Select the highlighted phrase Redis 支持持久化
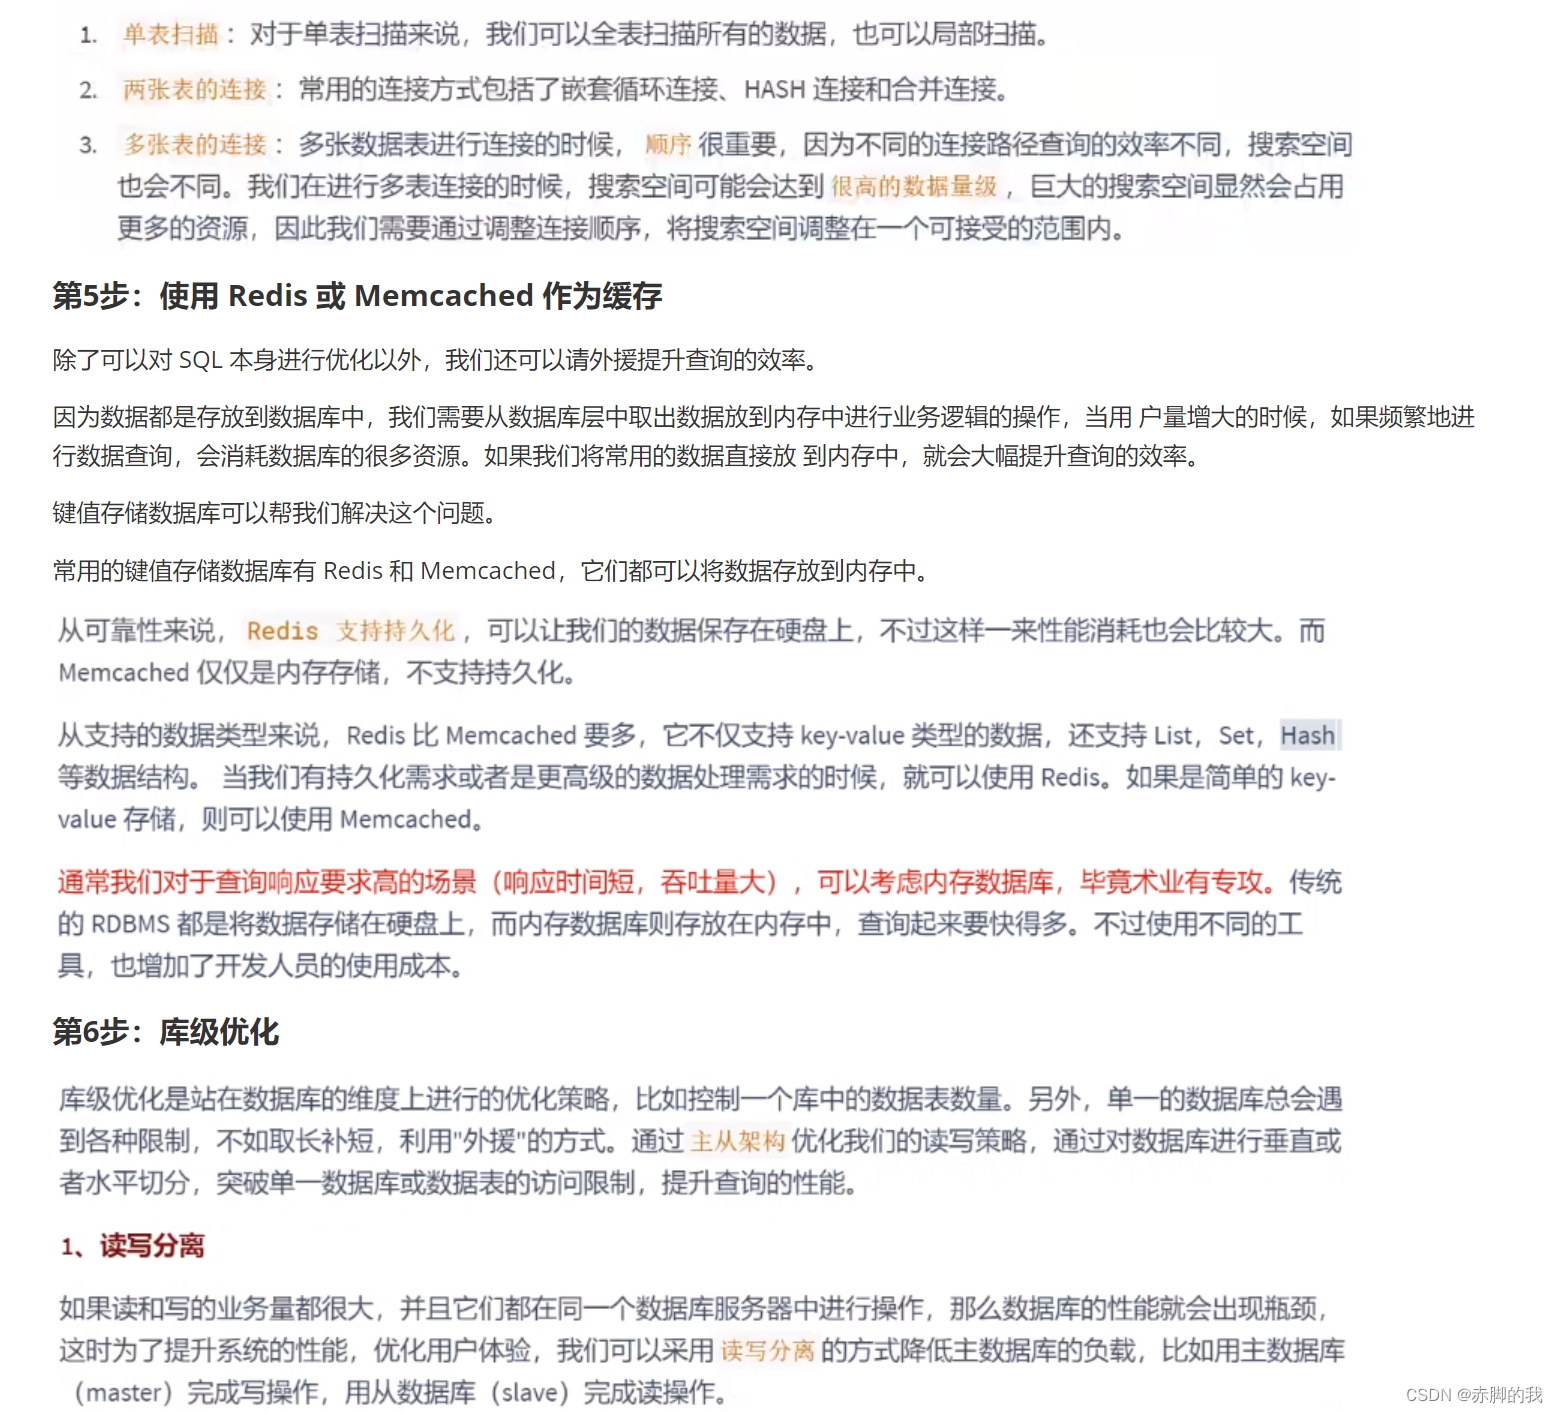 [x=352, y=630]
